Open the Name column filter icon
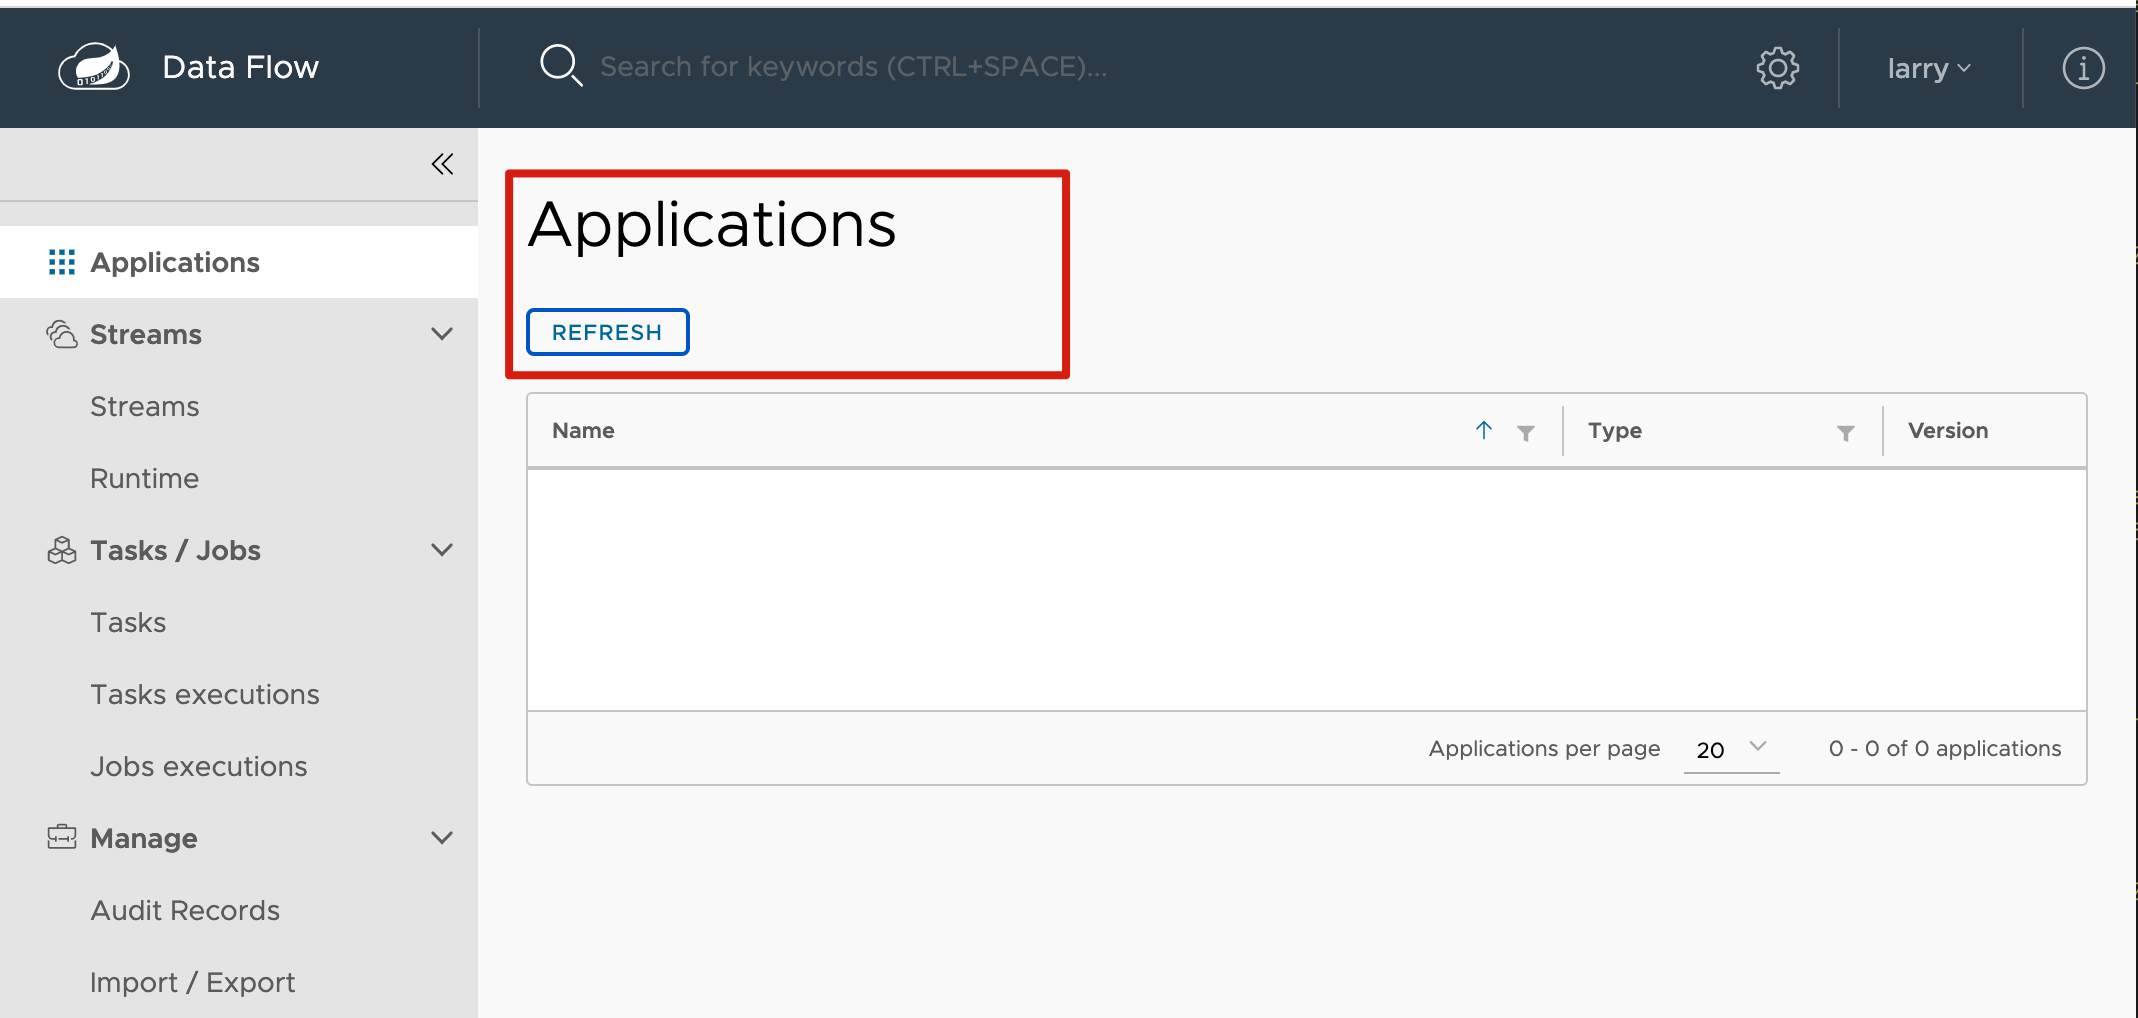2138x1018 pixels. pos(1526,432)
